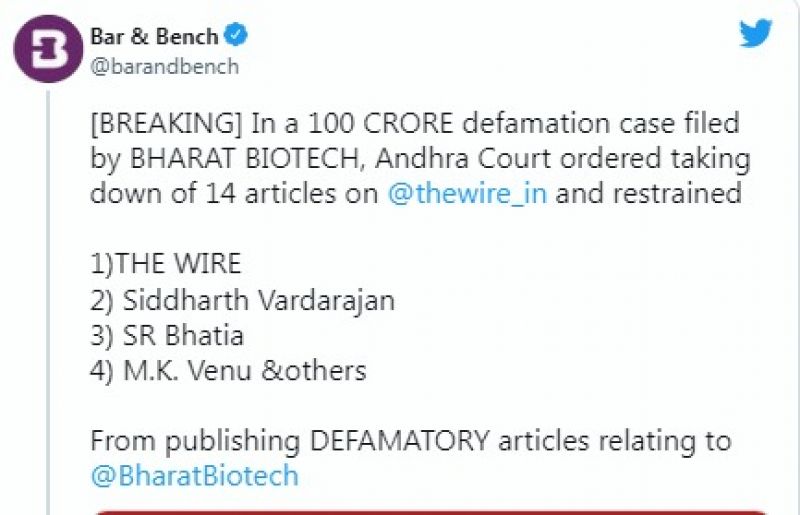Click the blue verified badge

[237, 37]
